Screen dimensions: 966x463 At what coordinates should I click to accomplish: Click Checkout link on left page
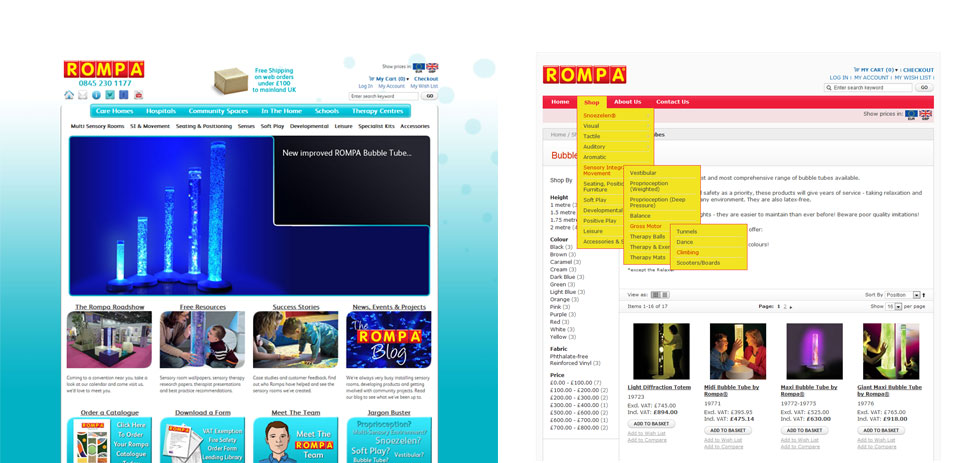pos(426,79)
